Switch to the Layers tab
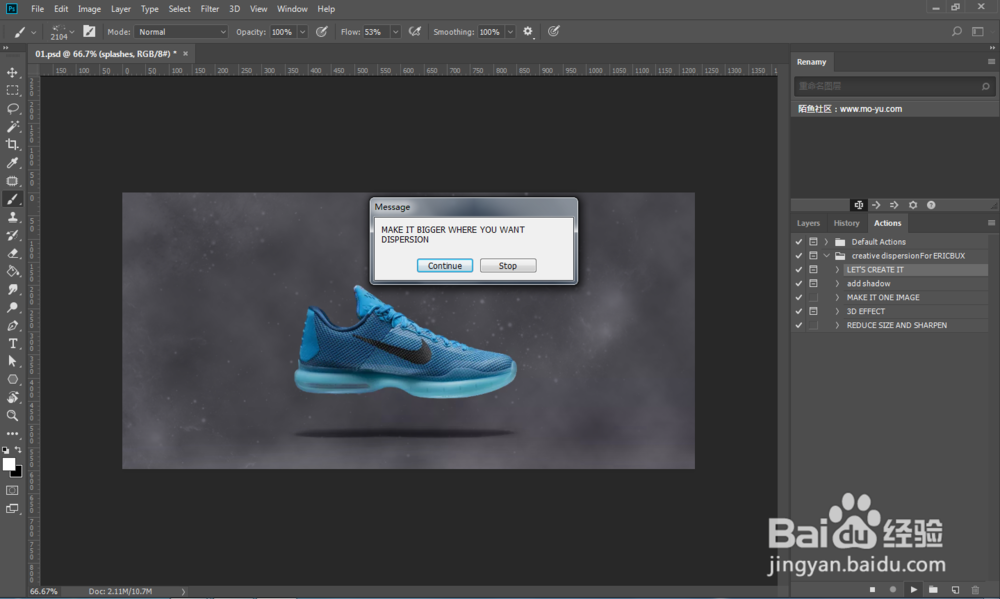Image resolution: width=1000 pixels, height=599 pixels. click(808, 223)
